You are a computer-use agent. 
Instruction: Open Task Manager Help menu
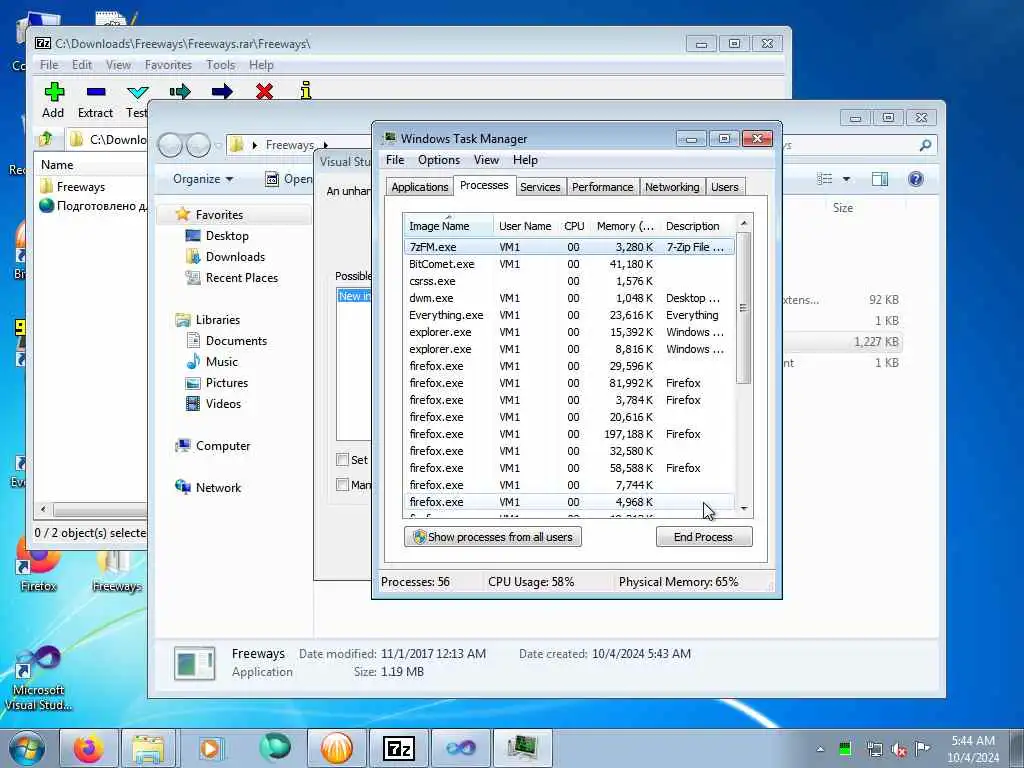(x=525, y=160)
